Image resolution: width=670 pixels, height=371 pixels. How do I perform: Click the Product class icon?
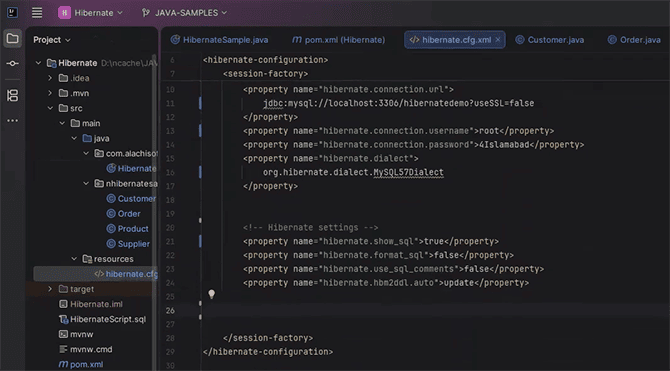[111, 229]
